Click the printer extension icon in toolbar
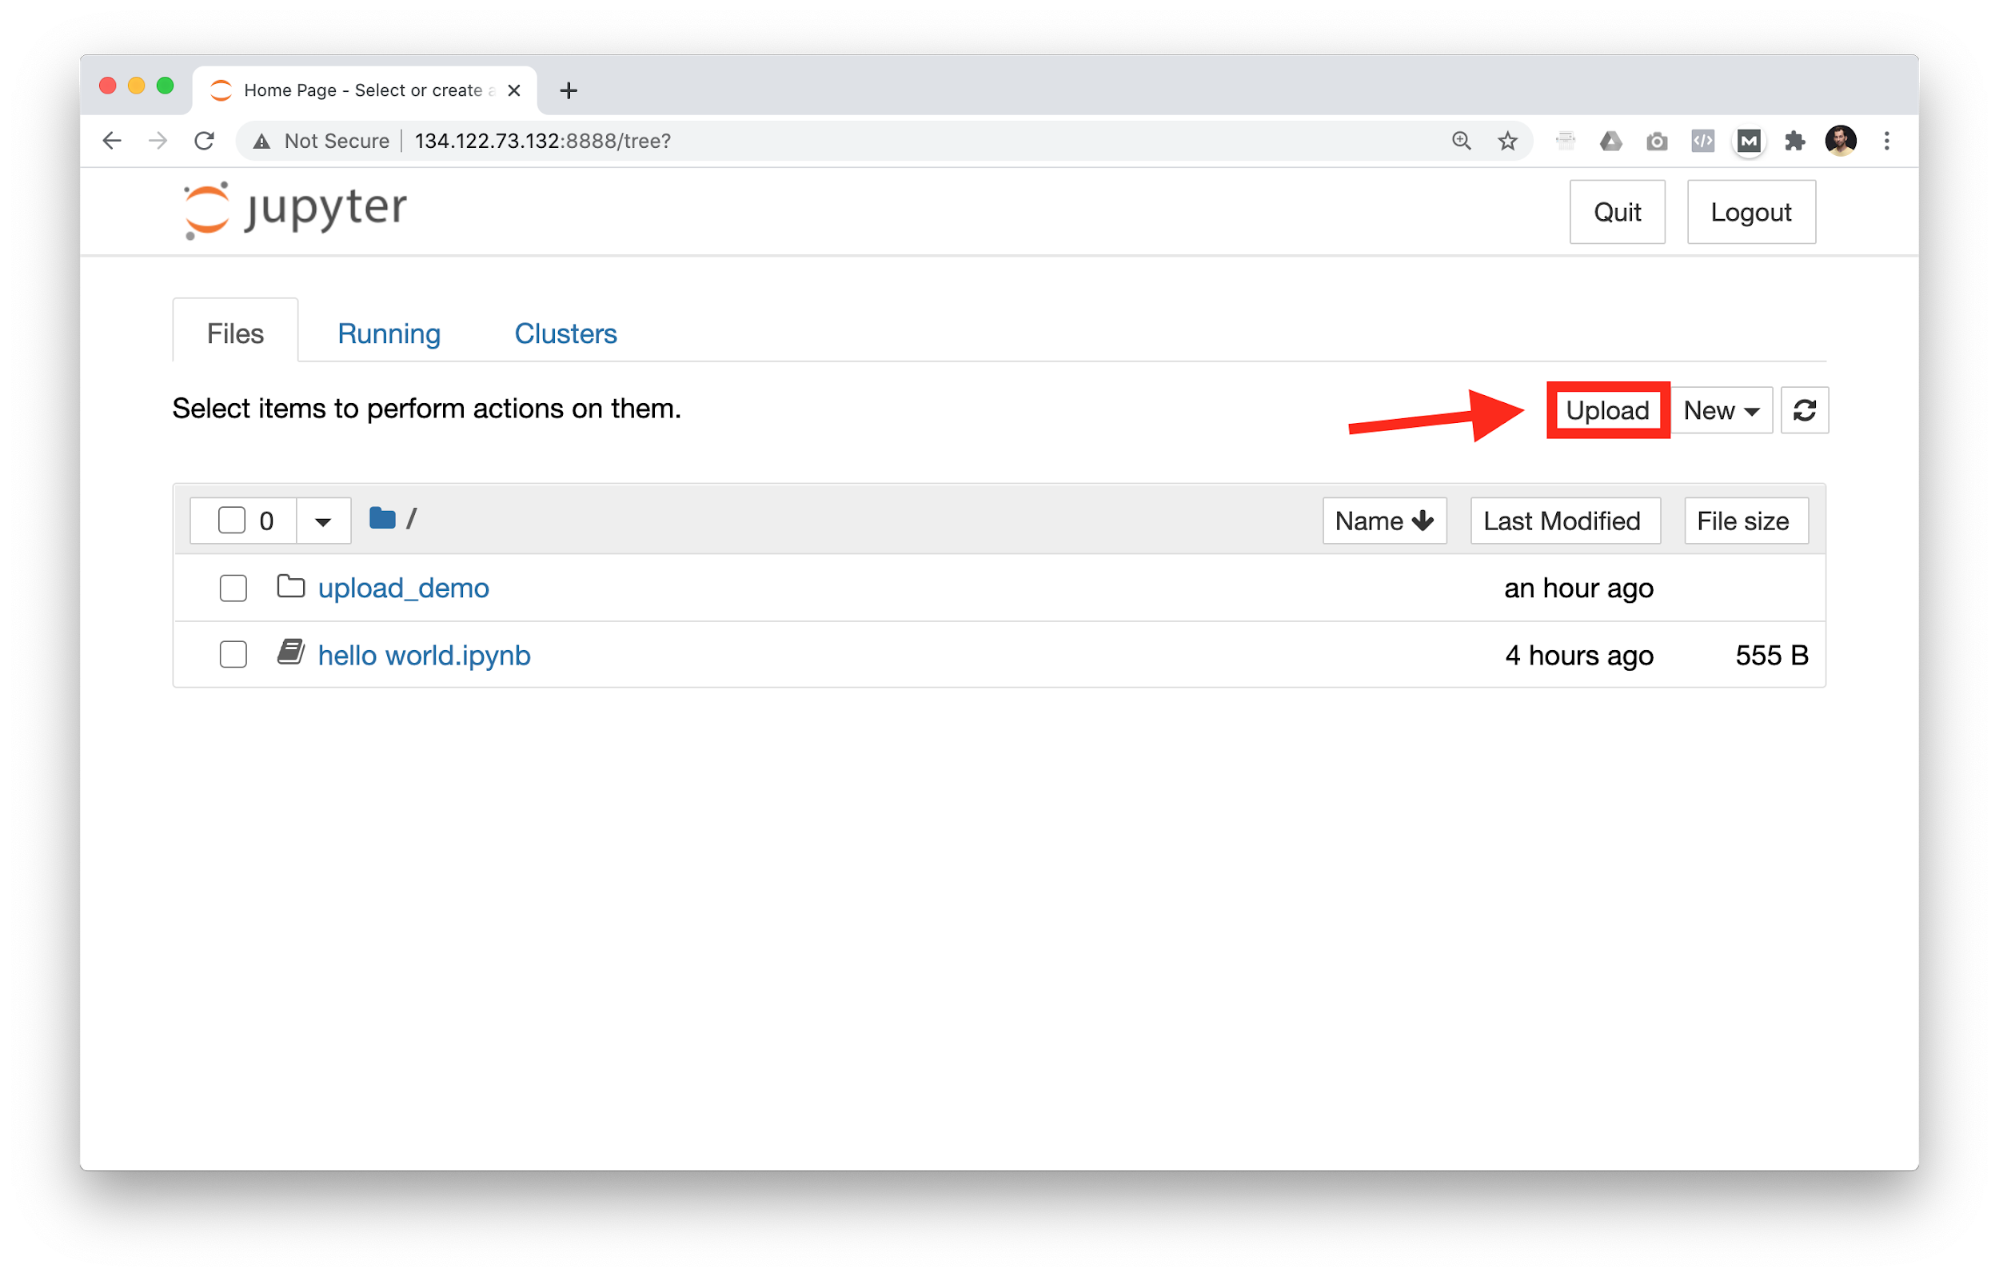Viewport: 1999px width, 1277px height. 1565,141
